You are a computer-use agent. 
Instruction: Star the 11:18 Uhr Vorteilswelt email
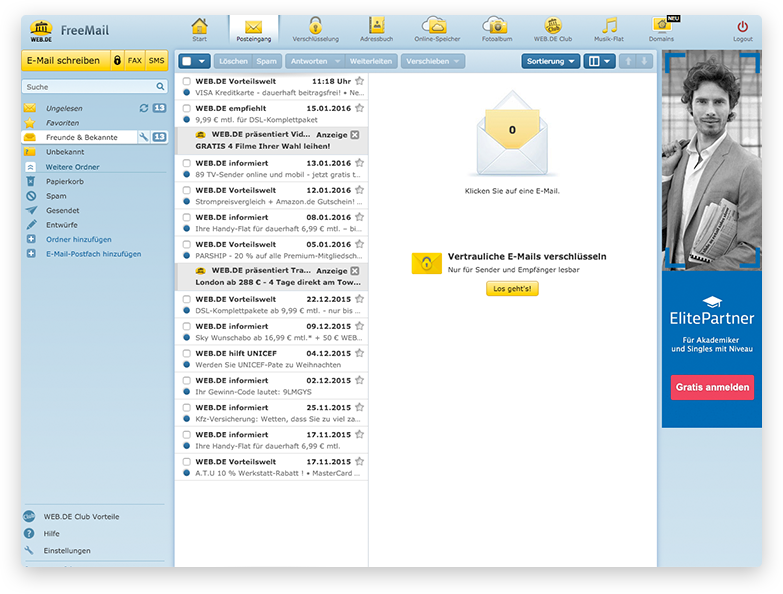pos(359,81)
